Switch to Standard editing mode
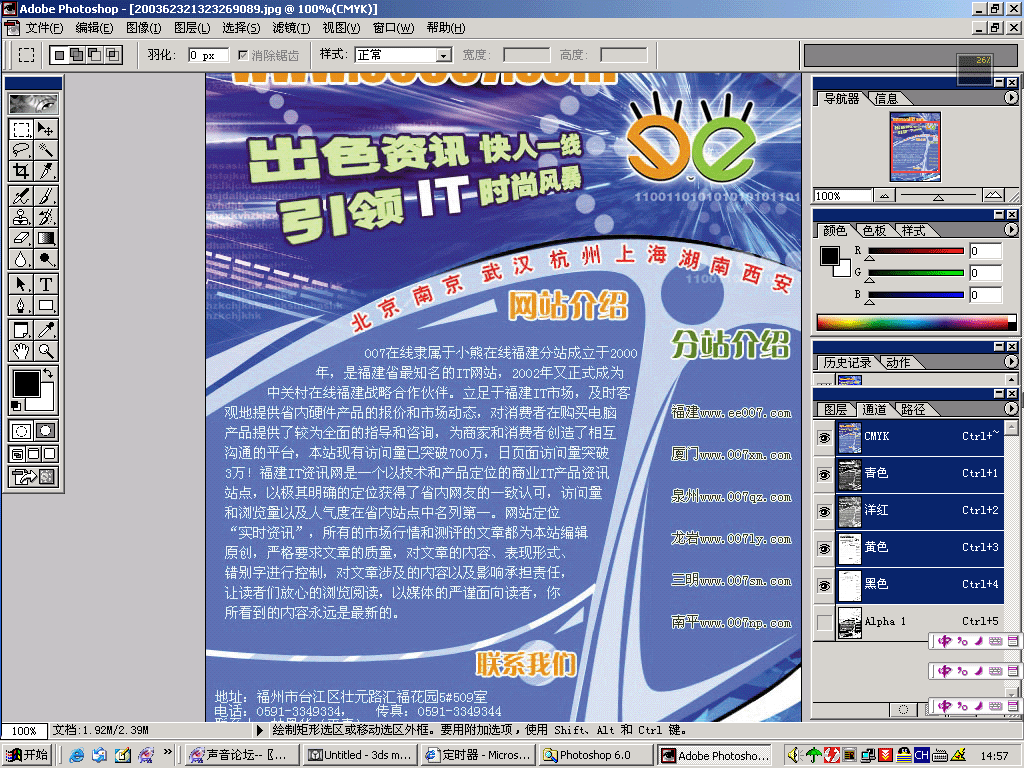Image resolution: width=1024 pixels, height=768 pixels. tap(22, 431)
